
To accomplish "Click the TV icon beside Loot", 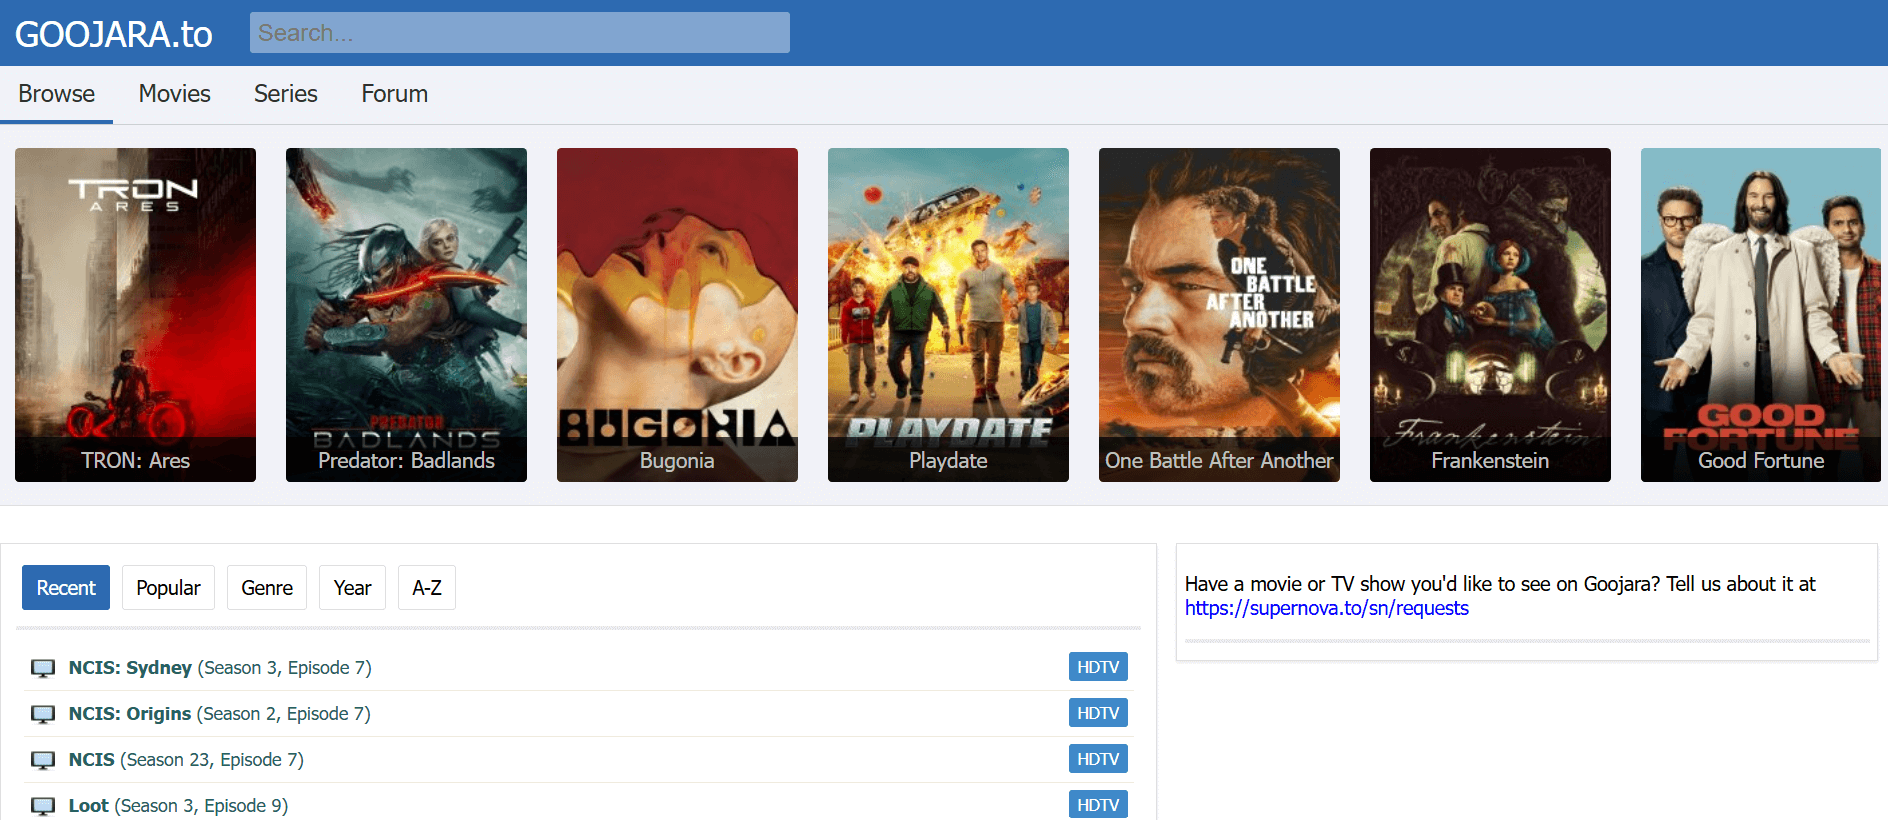I will click(x=43, y=806).
